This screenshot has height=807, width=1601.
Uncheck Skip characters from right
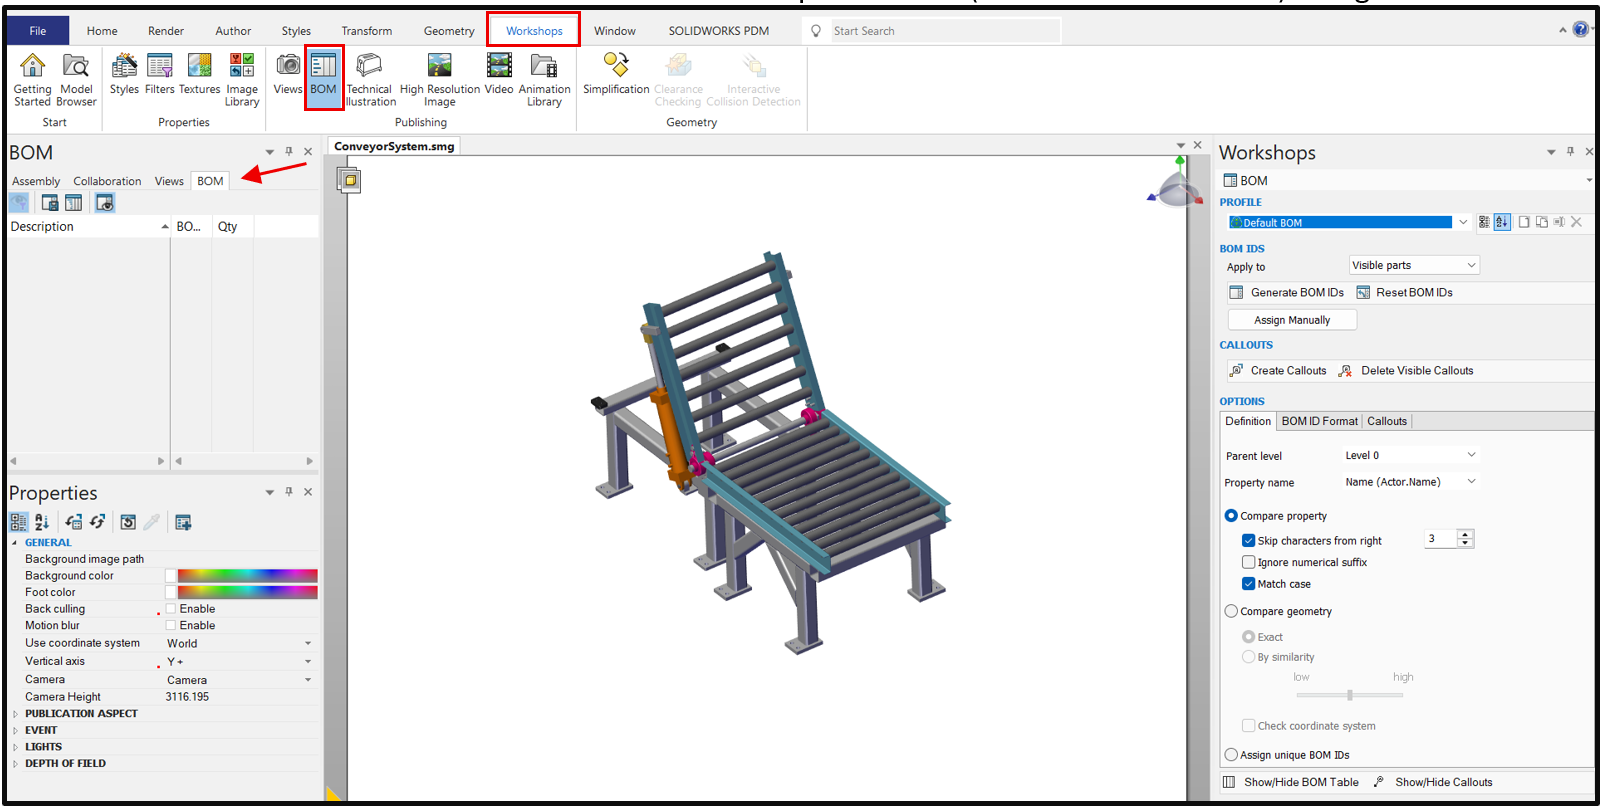coord(1248,540)
